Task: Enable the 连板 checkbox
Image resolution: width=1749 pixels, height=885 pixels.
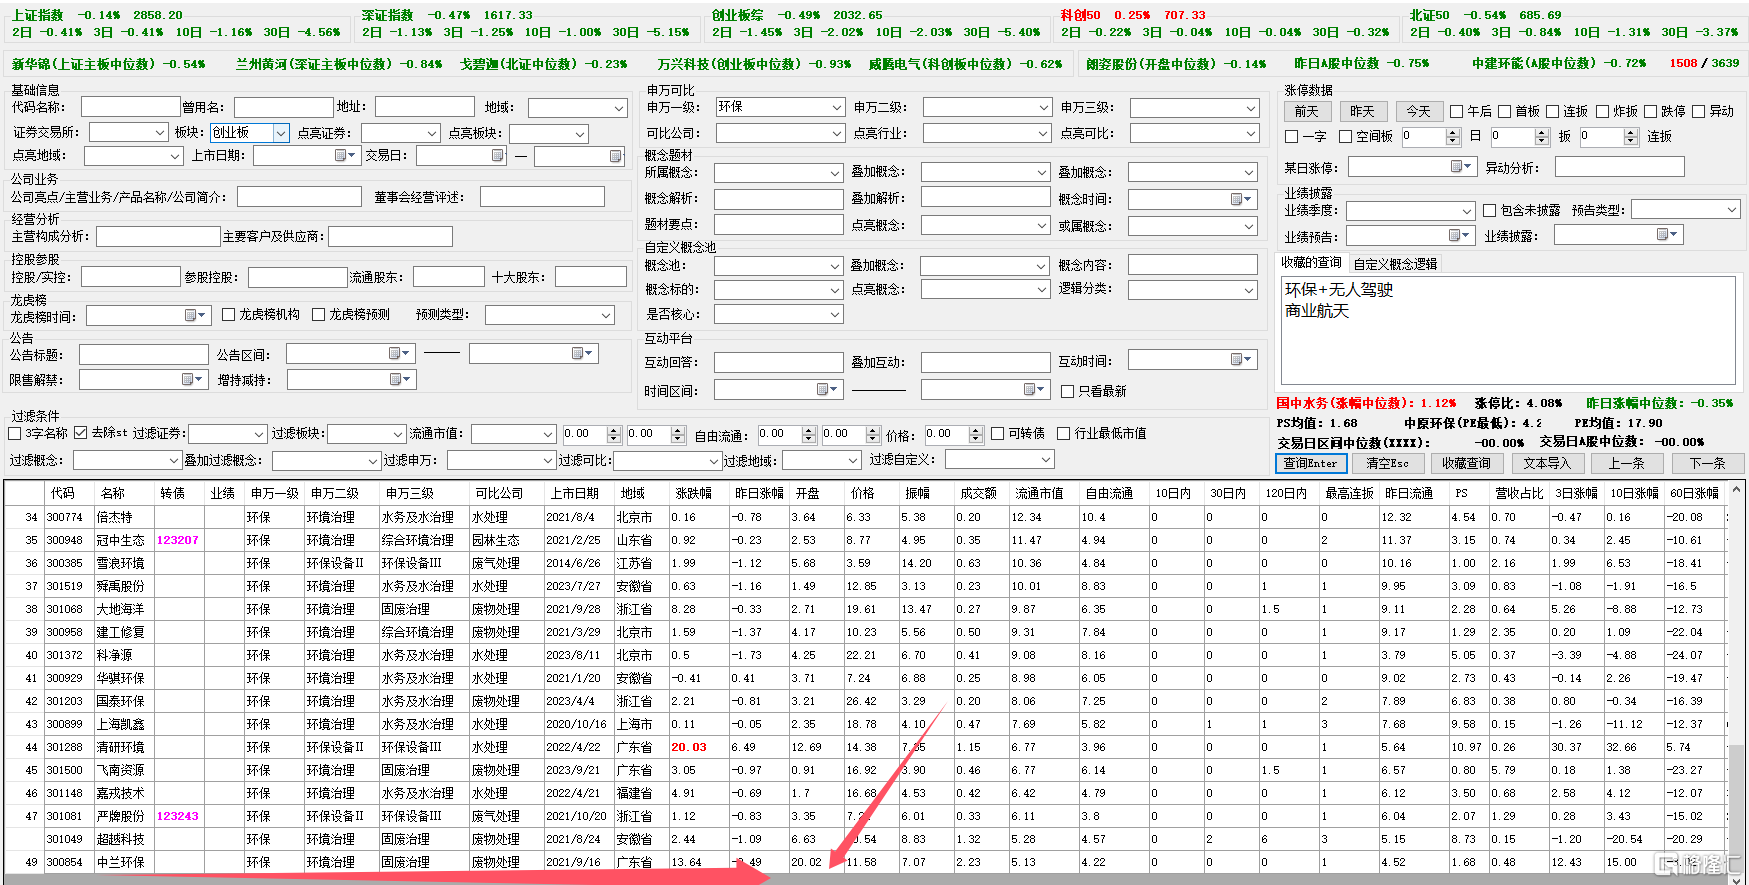Action: pos(1553,111)
